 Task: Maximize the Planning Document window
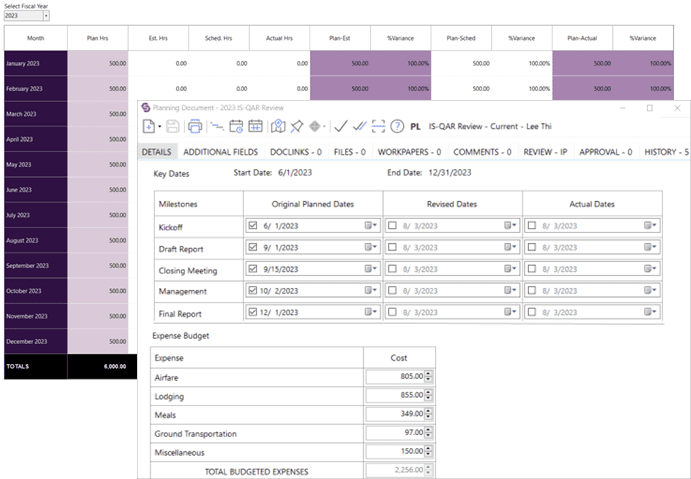[x=650, y=108]
